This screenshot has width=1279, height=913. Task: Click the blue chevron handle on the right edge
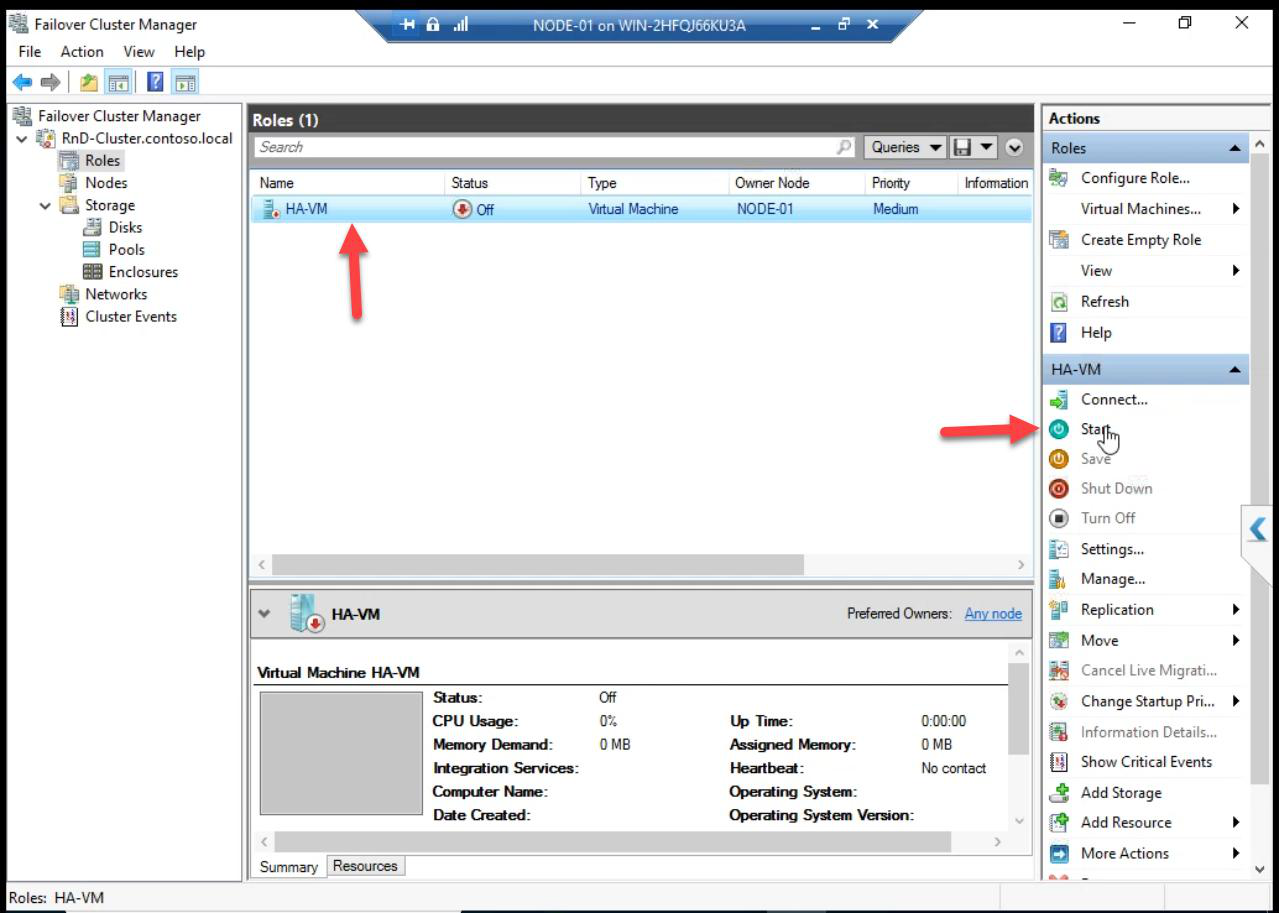click(1257, 528)
